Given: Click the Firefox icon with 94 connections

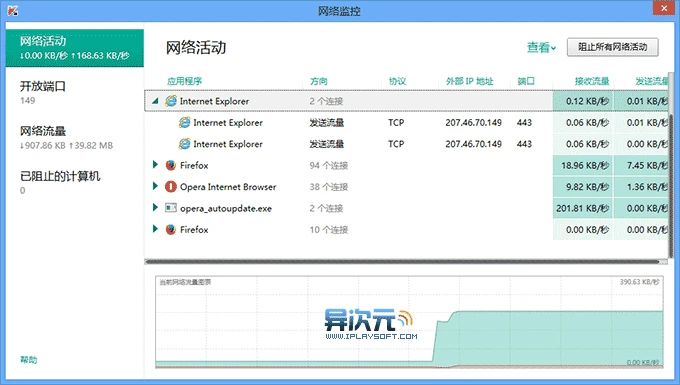Looking at the screenshot, I should pos(171,165).
